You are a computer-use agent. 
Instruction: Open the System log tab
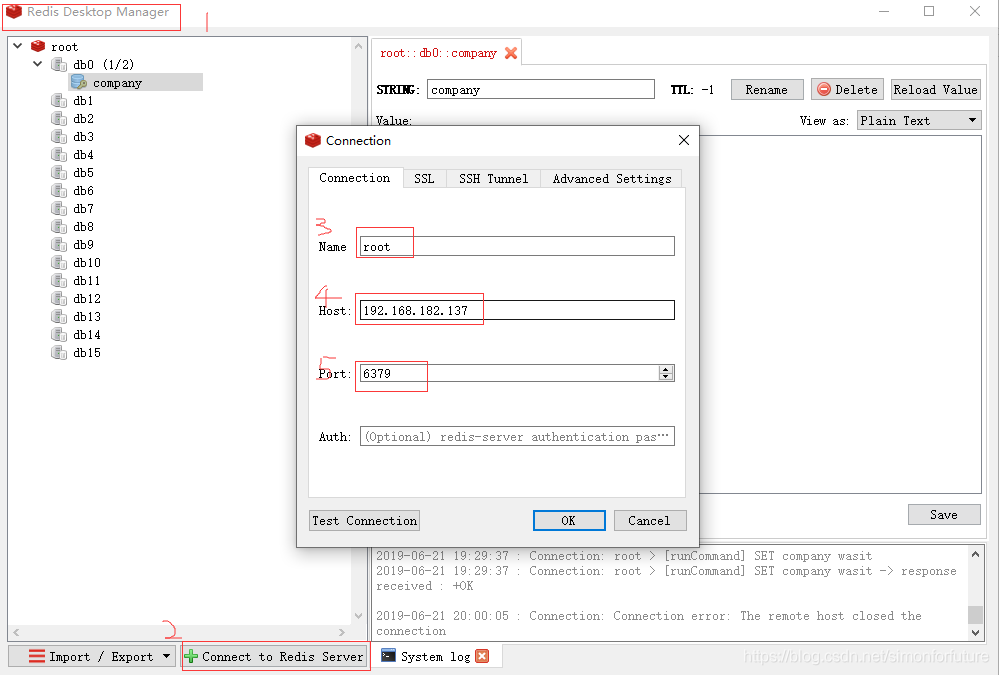click(435, 657)
